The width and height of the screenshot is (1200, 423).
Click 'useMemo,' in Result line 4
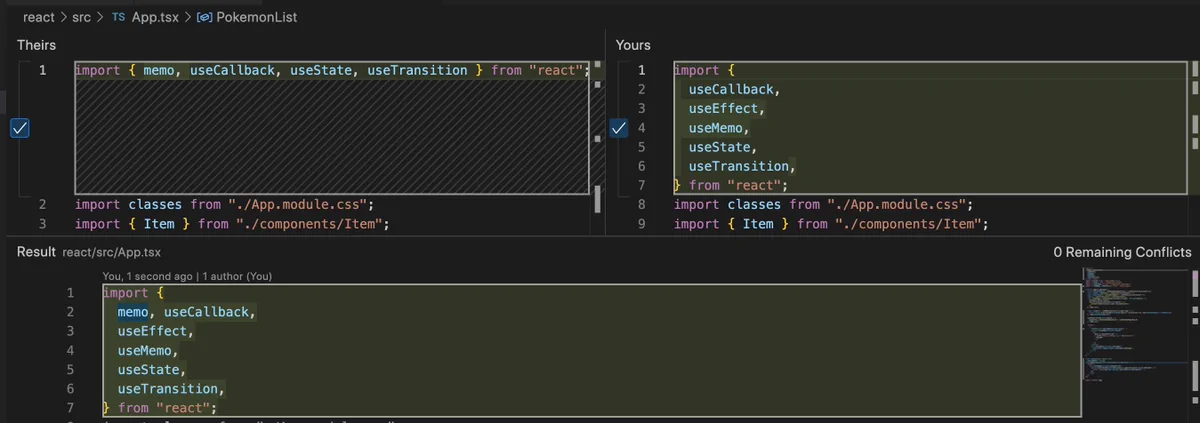[147, 350]
